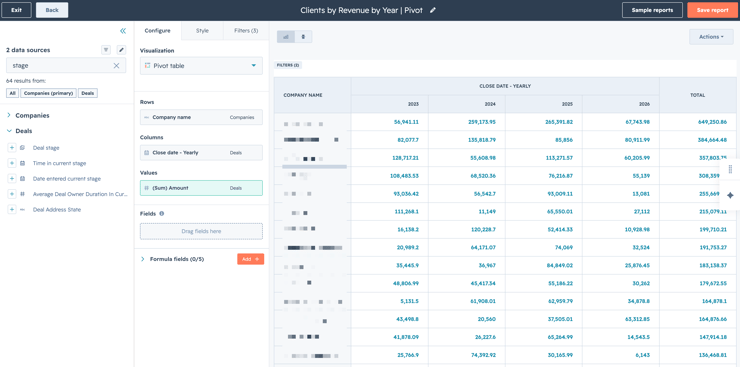The height and width of the screenshot is (367, 740).
Task: Open the data source filter icon
Action: (106, 50)
